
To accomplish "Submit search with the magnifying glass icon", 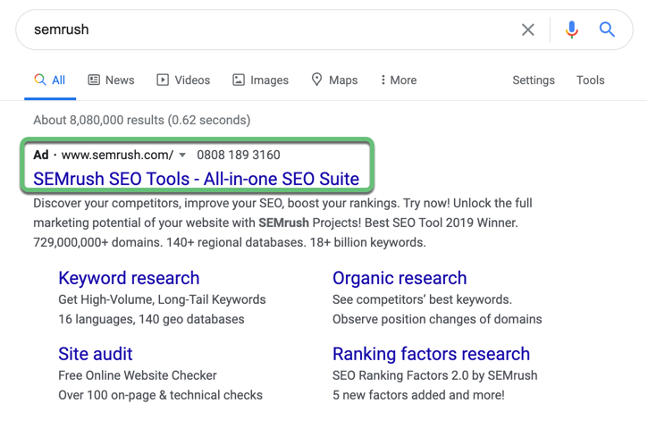I will click(607, 30).
